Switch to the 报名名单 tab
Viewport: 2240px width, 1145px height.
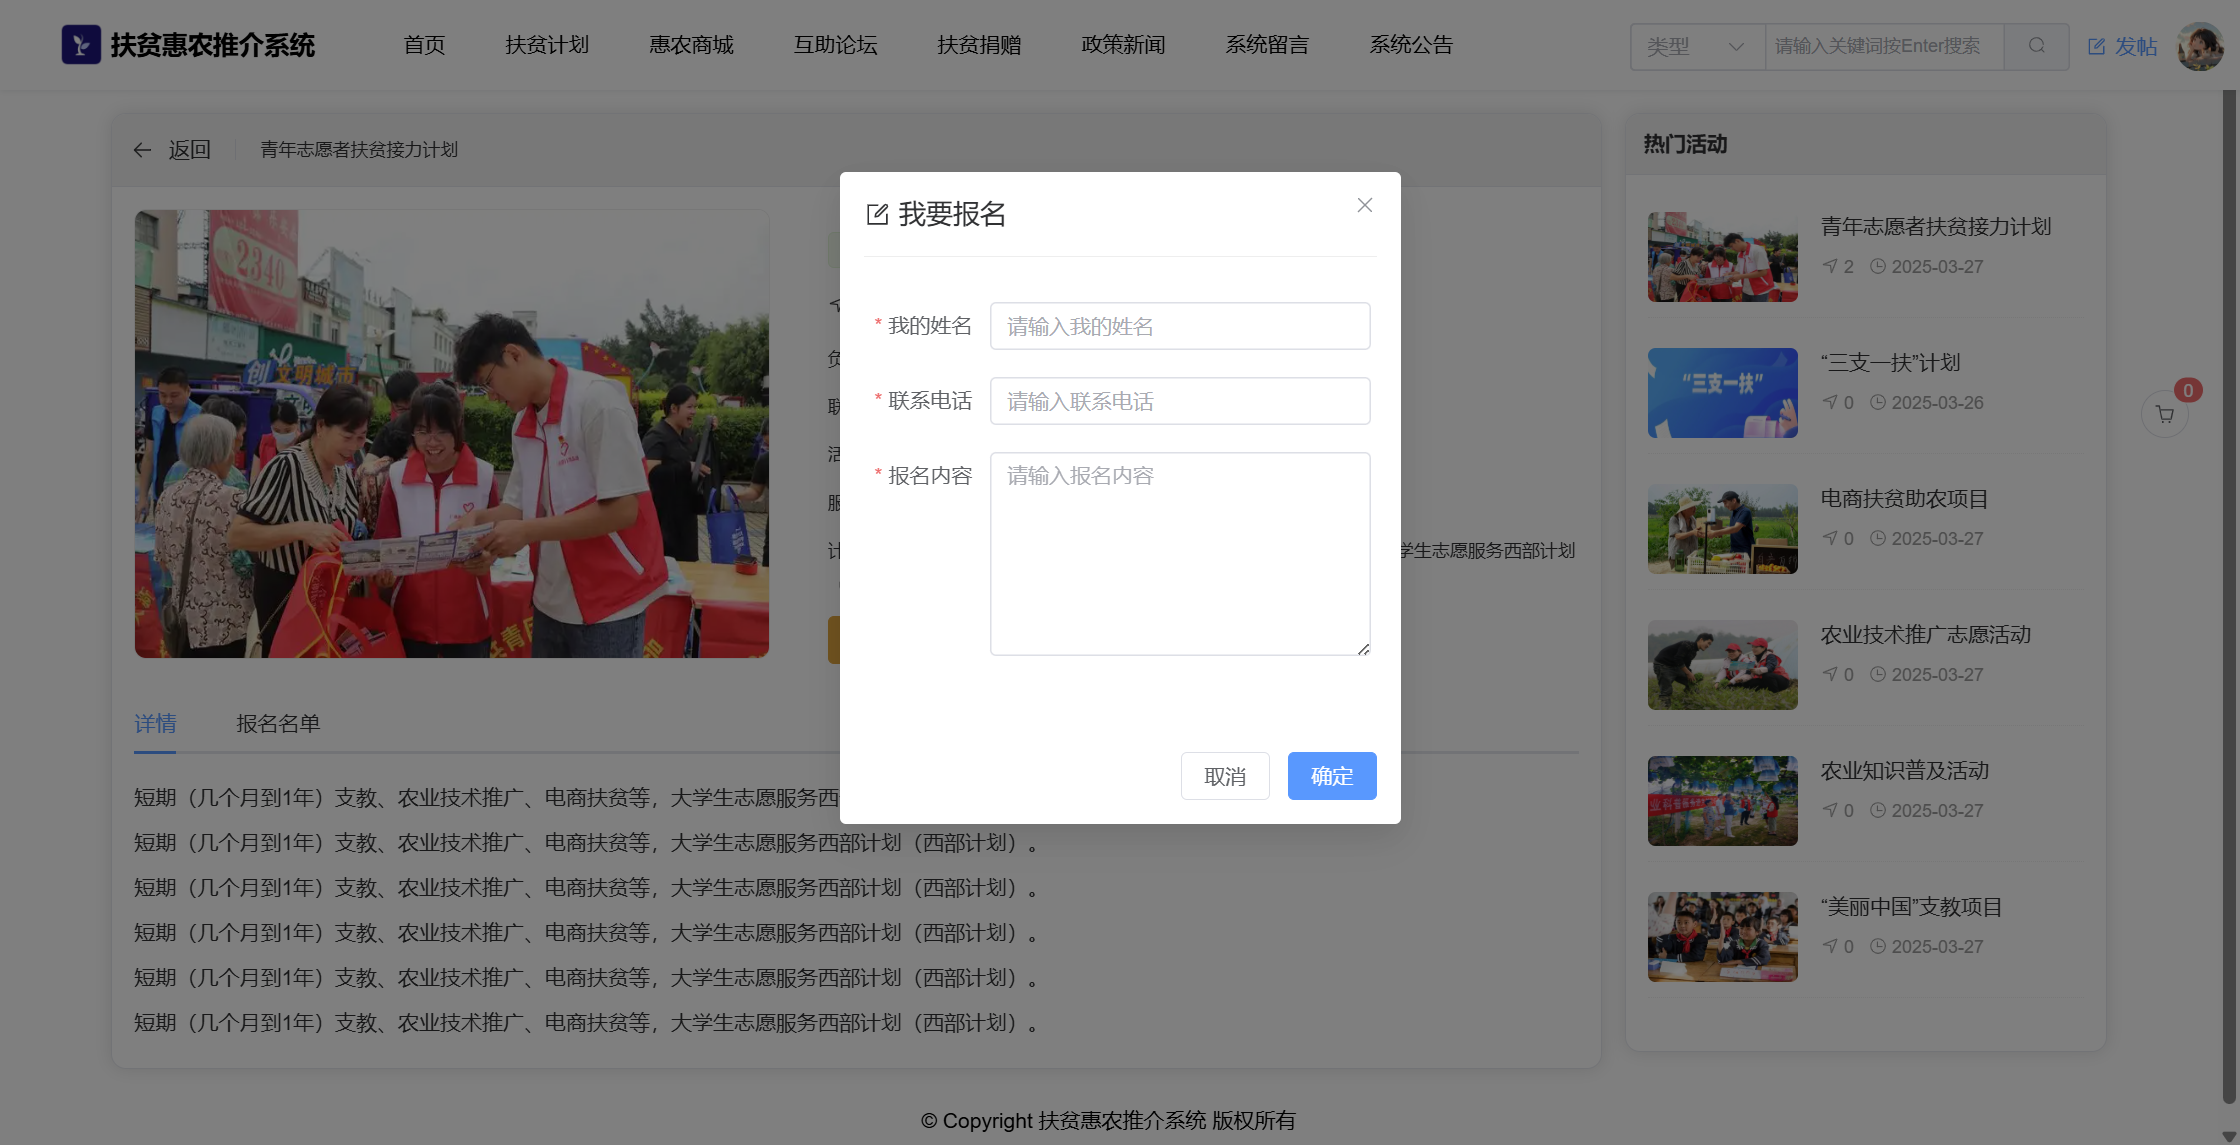click(x=278, y=724)
